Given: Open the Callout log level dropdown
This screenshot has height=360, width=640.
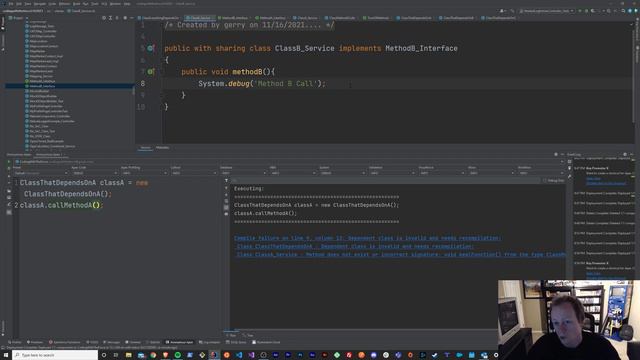Looking at the screenshot, I should (193, 173).
